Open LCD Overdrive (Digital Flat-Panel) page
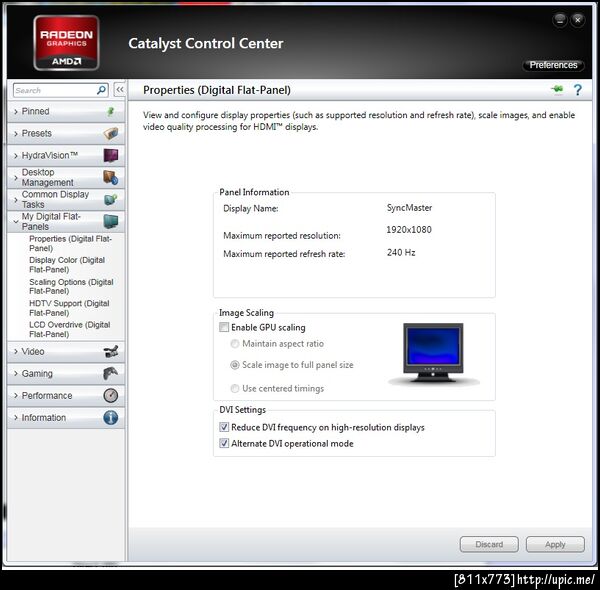Viewport: 600px width, 590px height. click(x=70, y=329)
